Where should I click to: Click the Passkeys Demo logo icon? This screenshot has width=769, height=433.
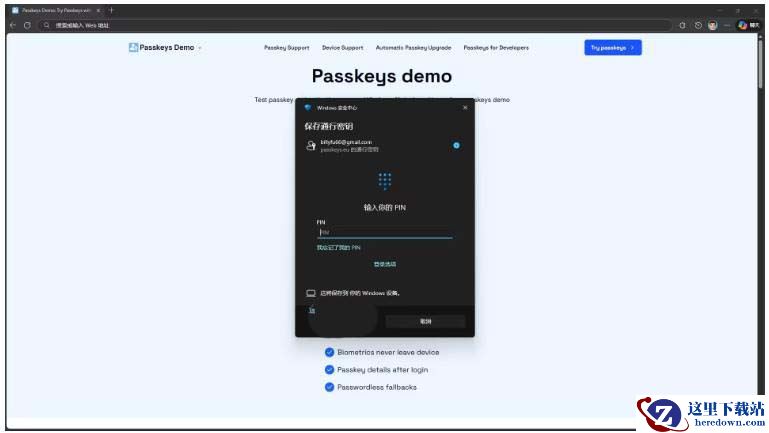133,47
